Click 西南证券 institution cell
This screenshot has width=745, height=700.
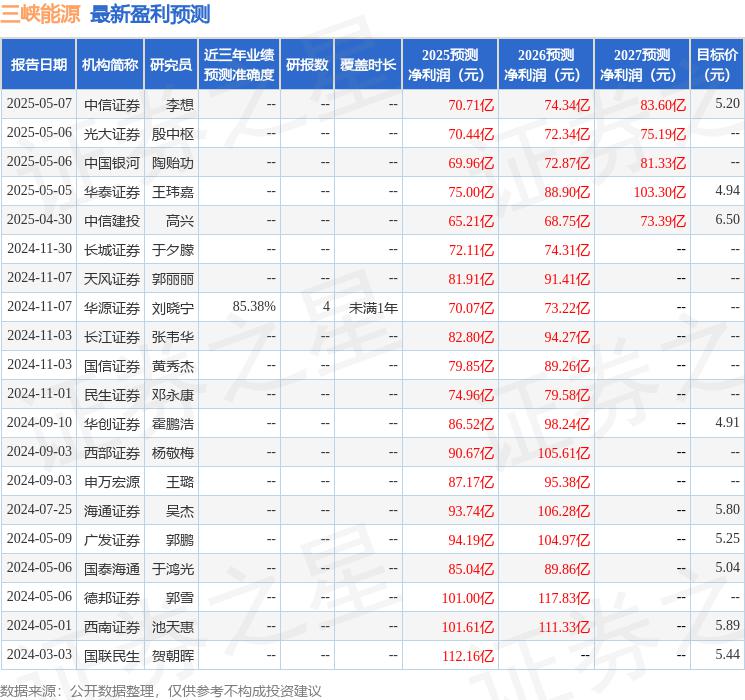tap(112, 627)
